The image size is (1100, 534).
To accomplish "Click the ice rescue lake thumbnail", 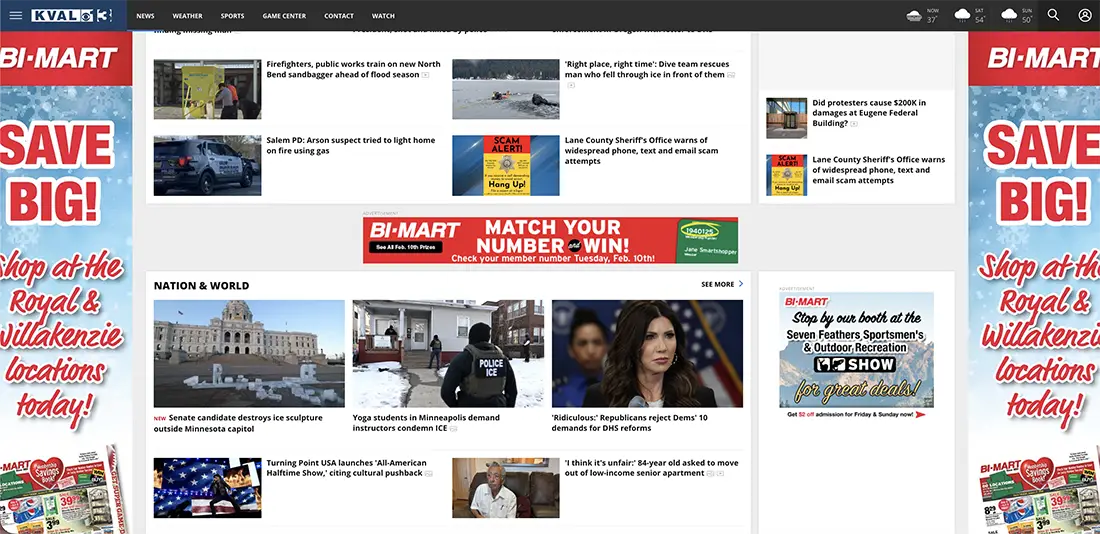I will point(506,89).
